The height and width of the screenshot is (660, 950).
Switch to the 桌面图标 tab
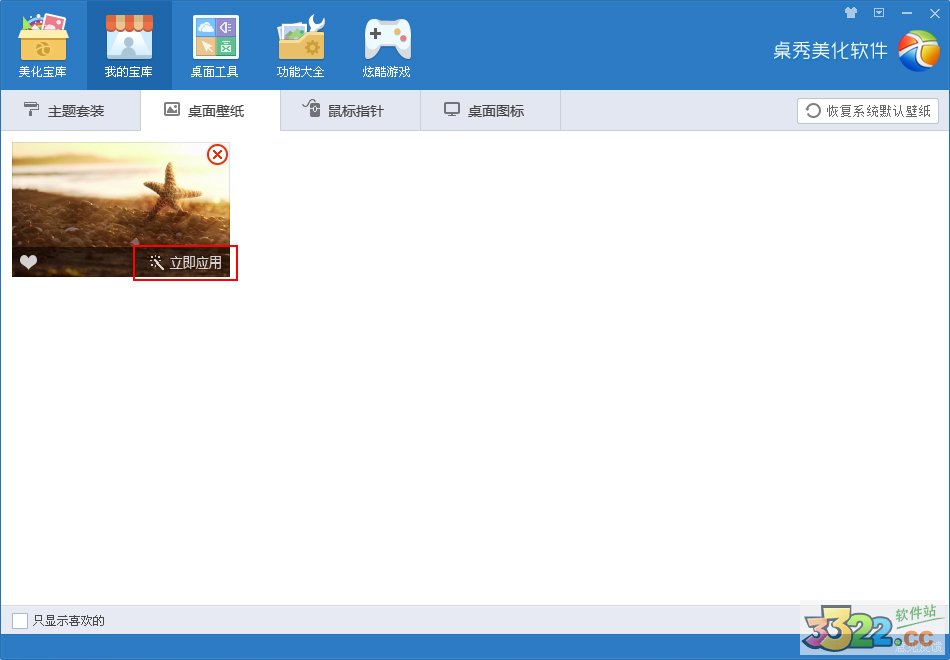point(490,110)
